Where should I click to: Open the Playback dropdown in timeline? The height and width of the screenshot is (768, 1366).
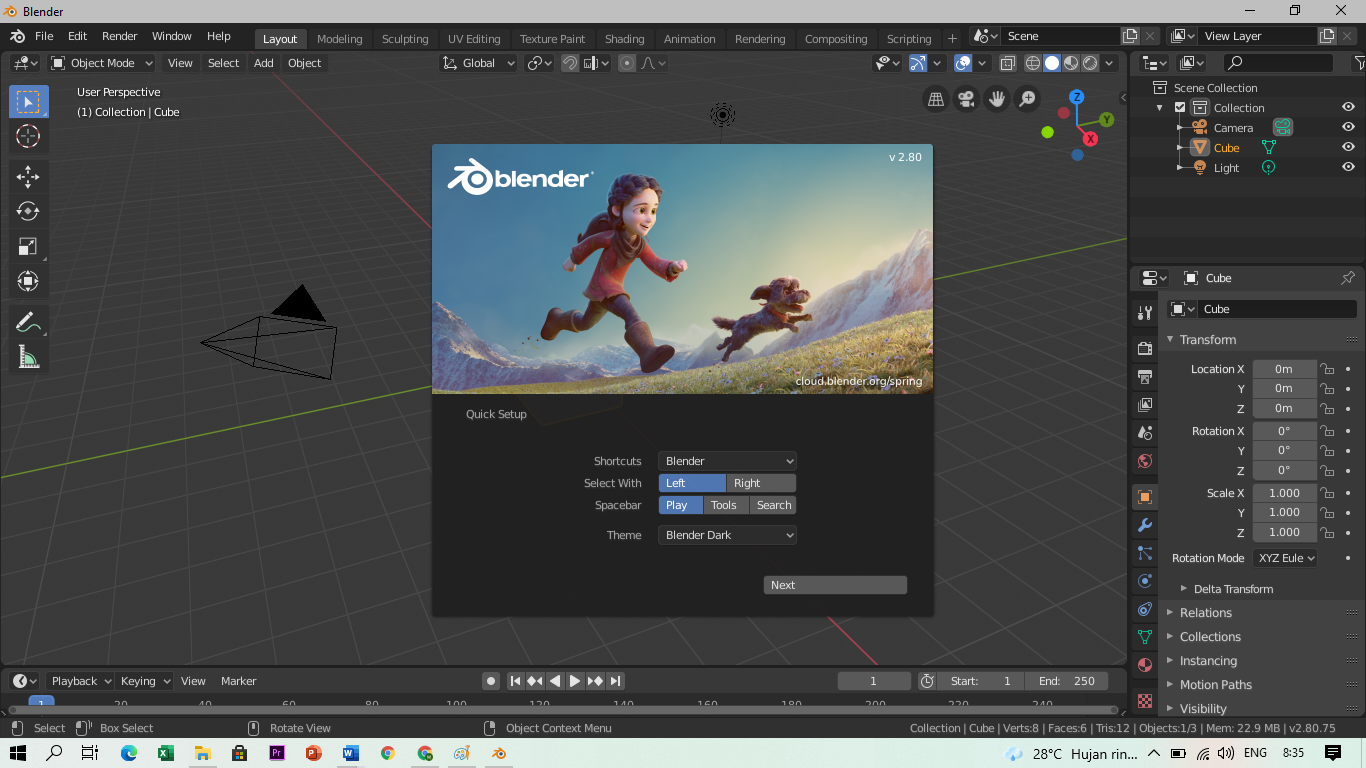click(79, 681)
